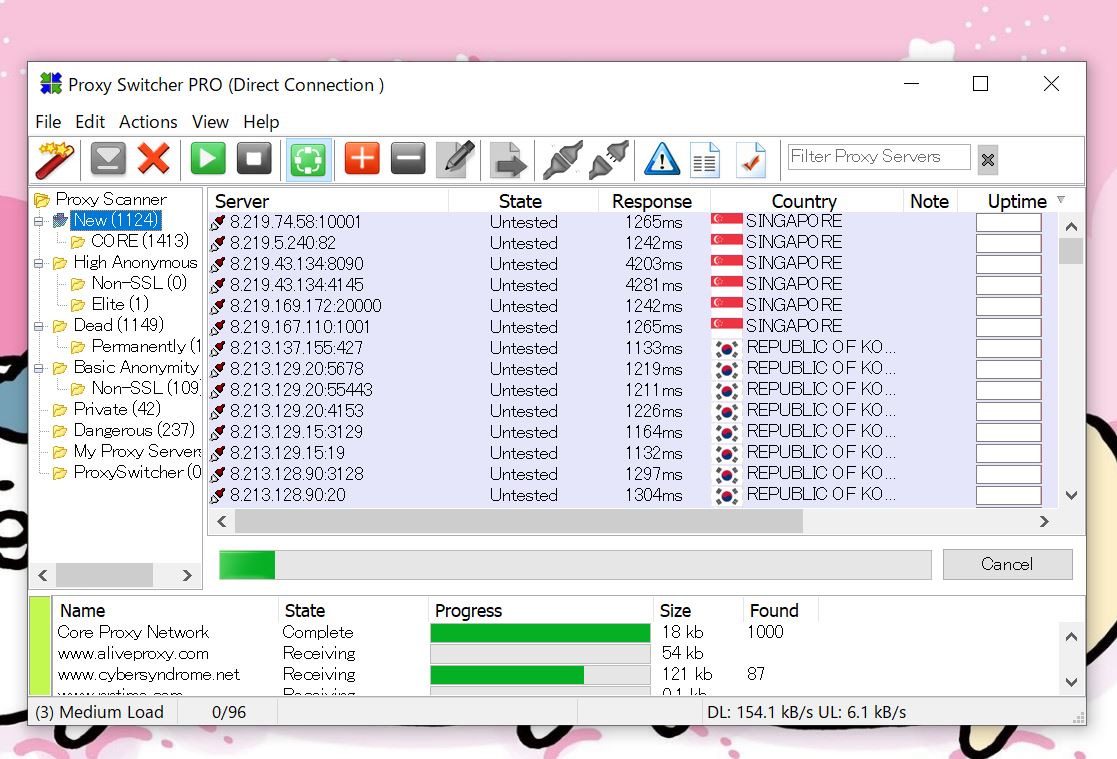Click the dynamite wizard toolbar icon
Image resolution: width=1117 pixels, height=759 pixels.
55,160
